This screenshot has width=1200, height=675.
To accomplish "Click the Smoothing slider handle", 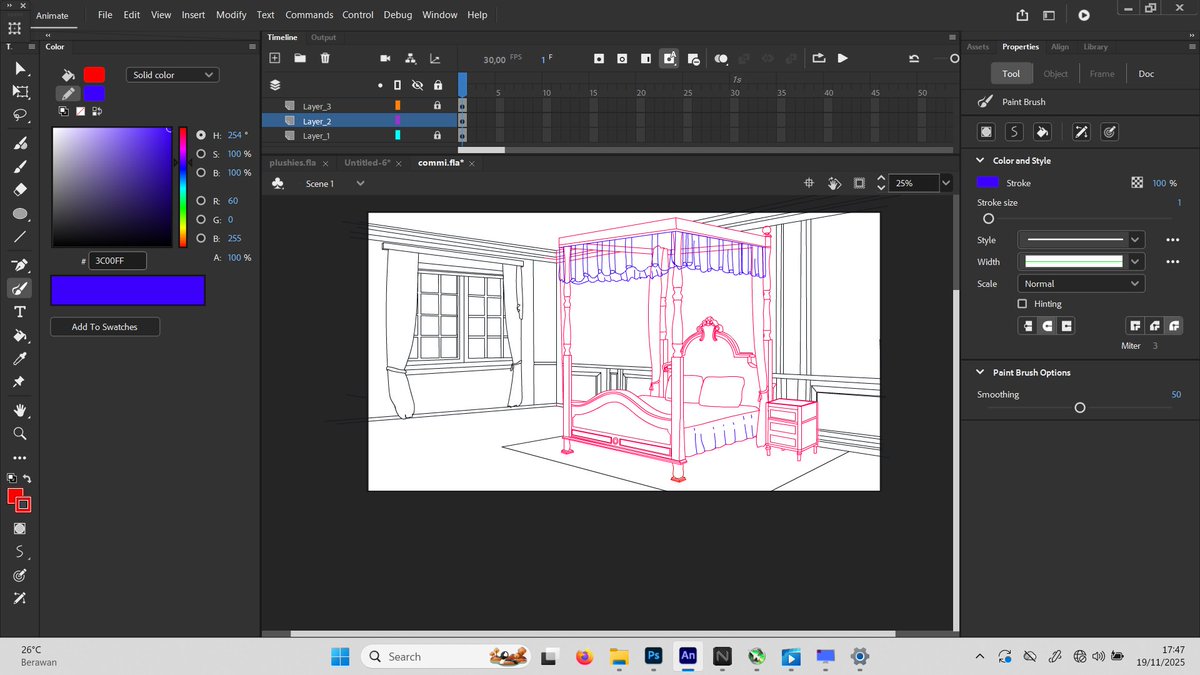I will tap(1080, 408).
